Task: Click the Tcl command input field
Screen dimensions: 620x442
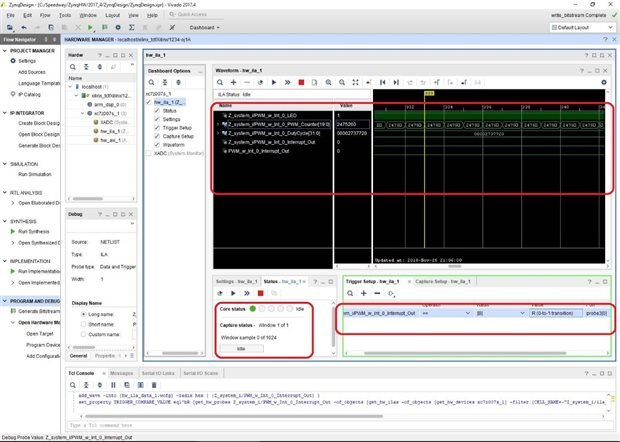Action: [200, 424]
